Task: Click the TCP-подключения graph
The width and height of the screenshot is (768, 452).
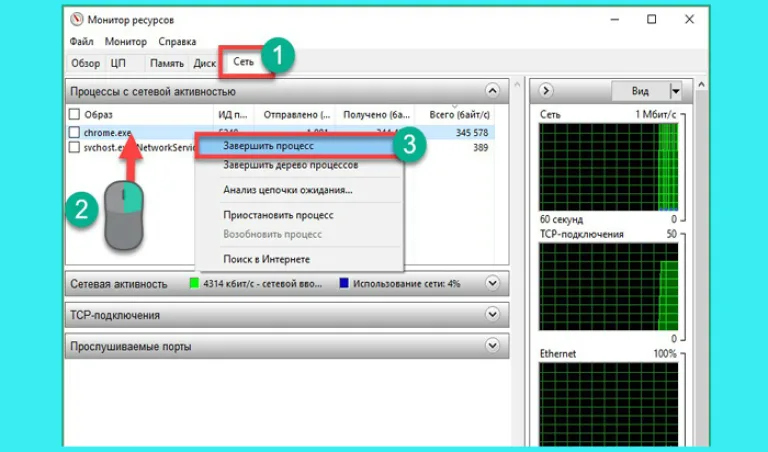Action: [609, 287]
